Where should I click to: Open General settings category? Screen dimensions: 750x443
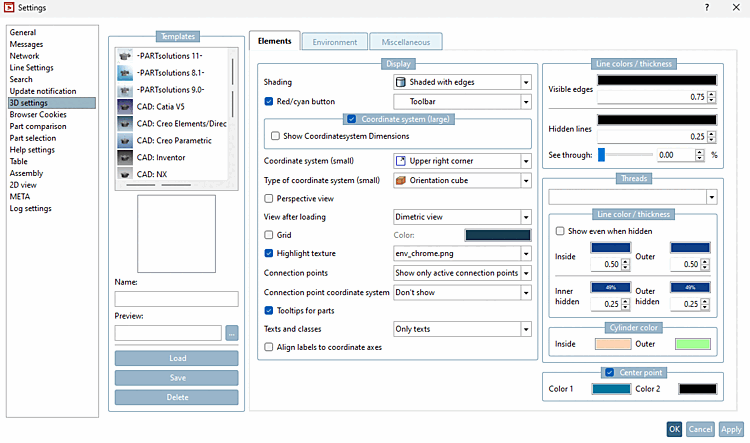pyautogui.click(x=23, y=33)
